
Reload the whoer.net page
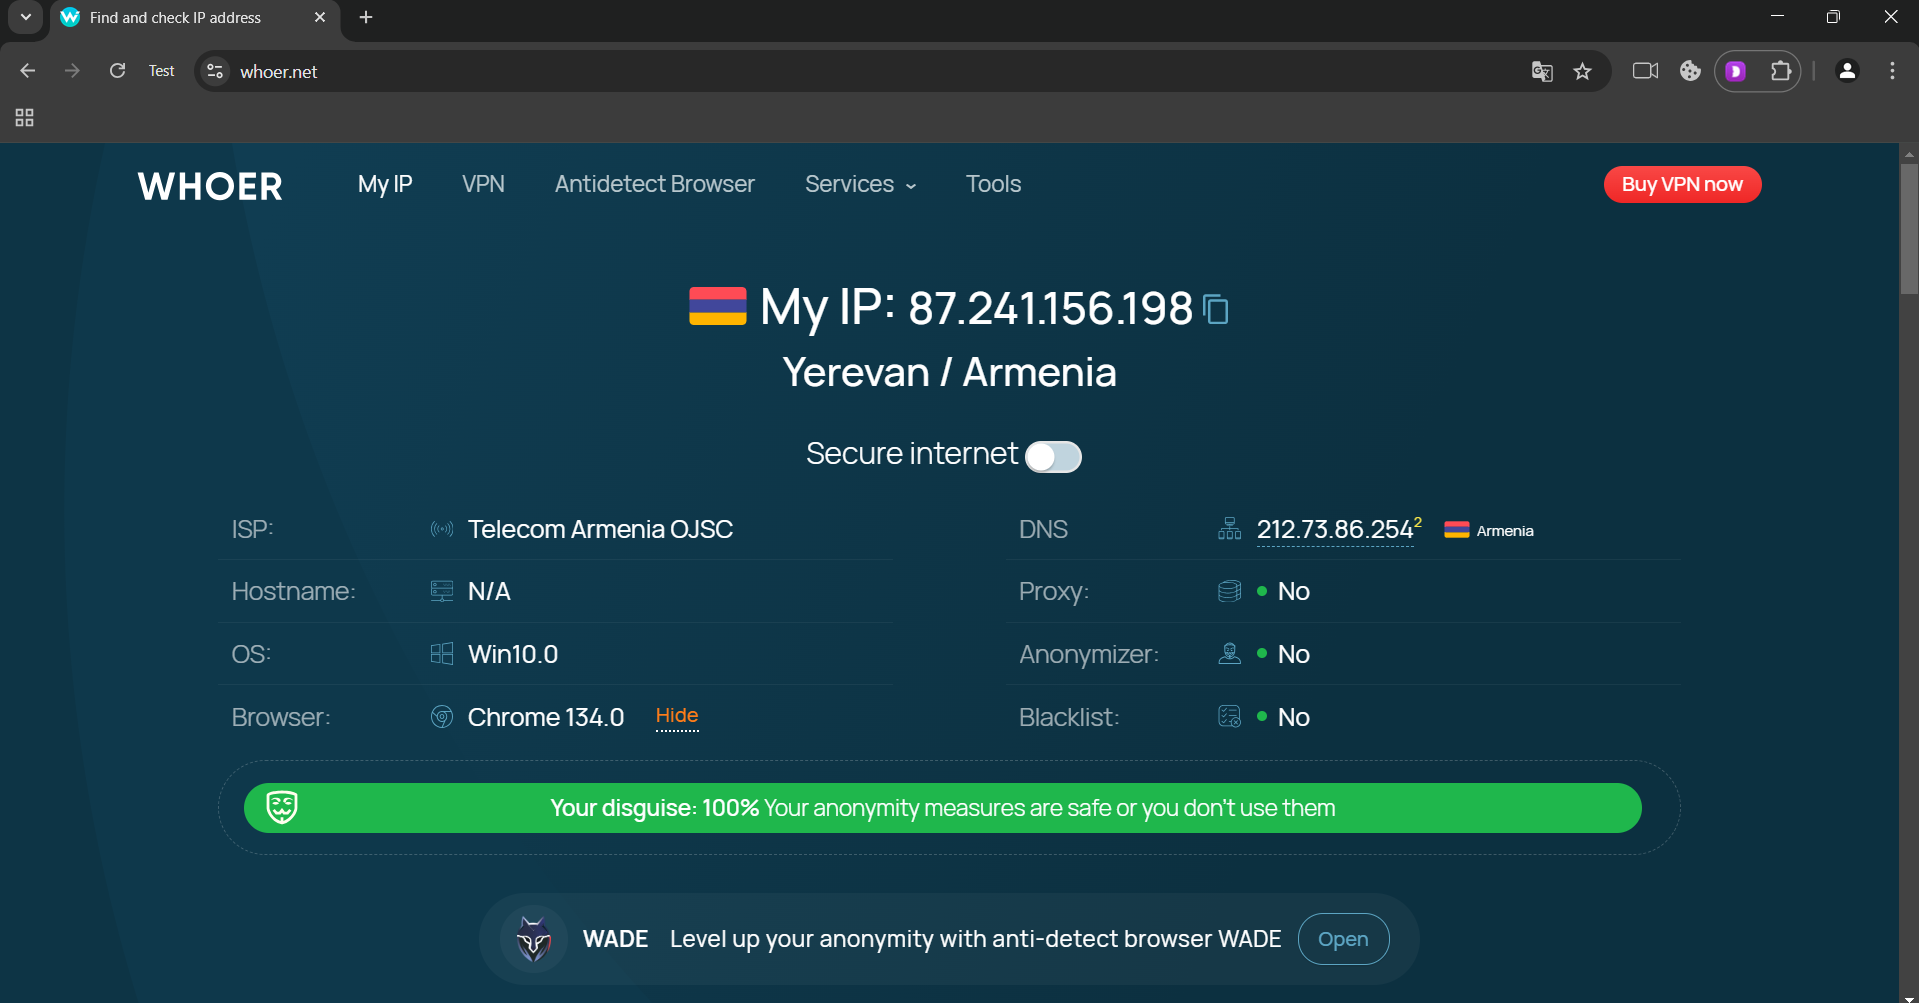pyautogui.click(x=118, y=71)
